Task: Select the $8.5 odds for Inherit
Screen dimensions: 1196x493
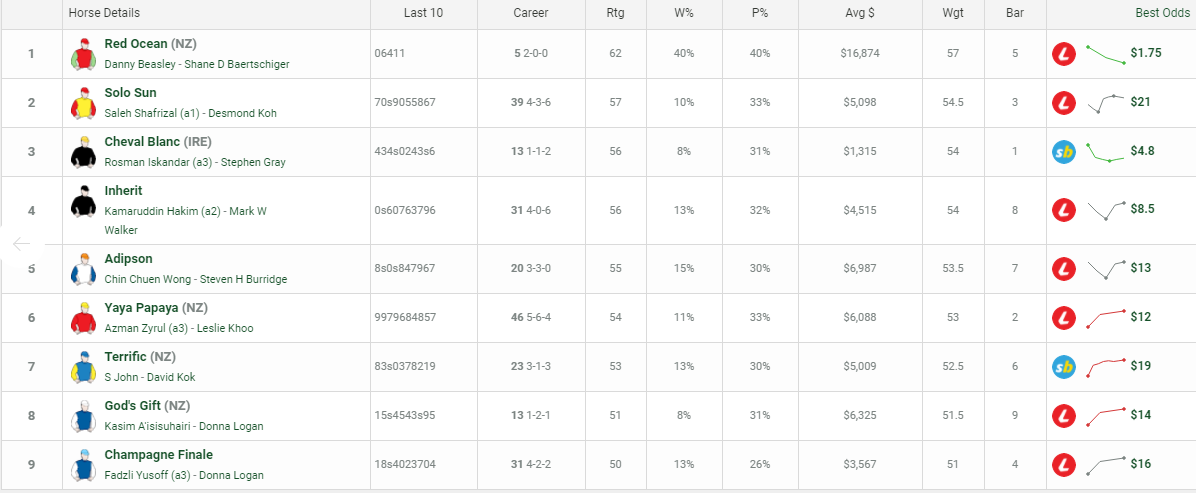Action: pos(1143,208)
